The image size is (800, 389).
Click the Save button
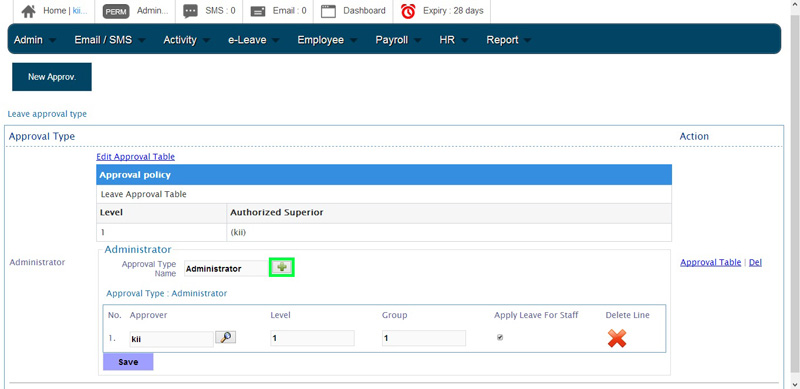(128, 362)
